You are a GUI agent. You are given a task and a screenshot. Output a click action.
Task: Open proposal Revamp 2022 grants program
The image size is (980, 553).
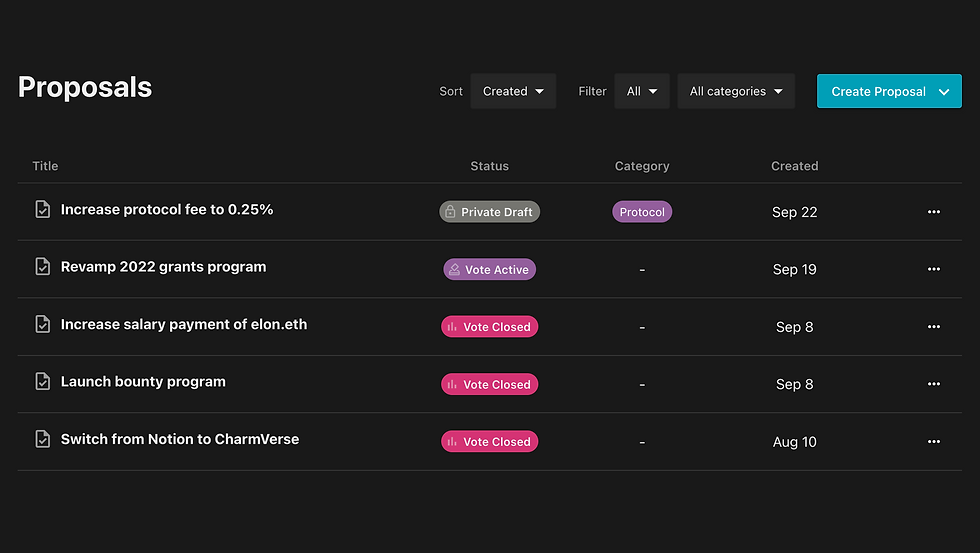(x=163, y=267)
